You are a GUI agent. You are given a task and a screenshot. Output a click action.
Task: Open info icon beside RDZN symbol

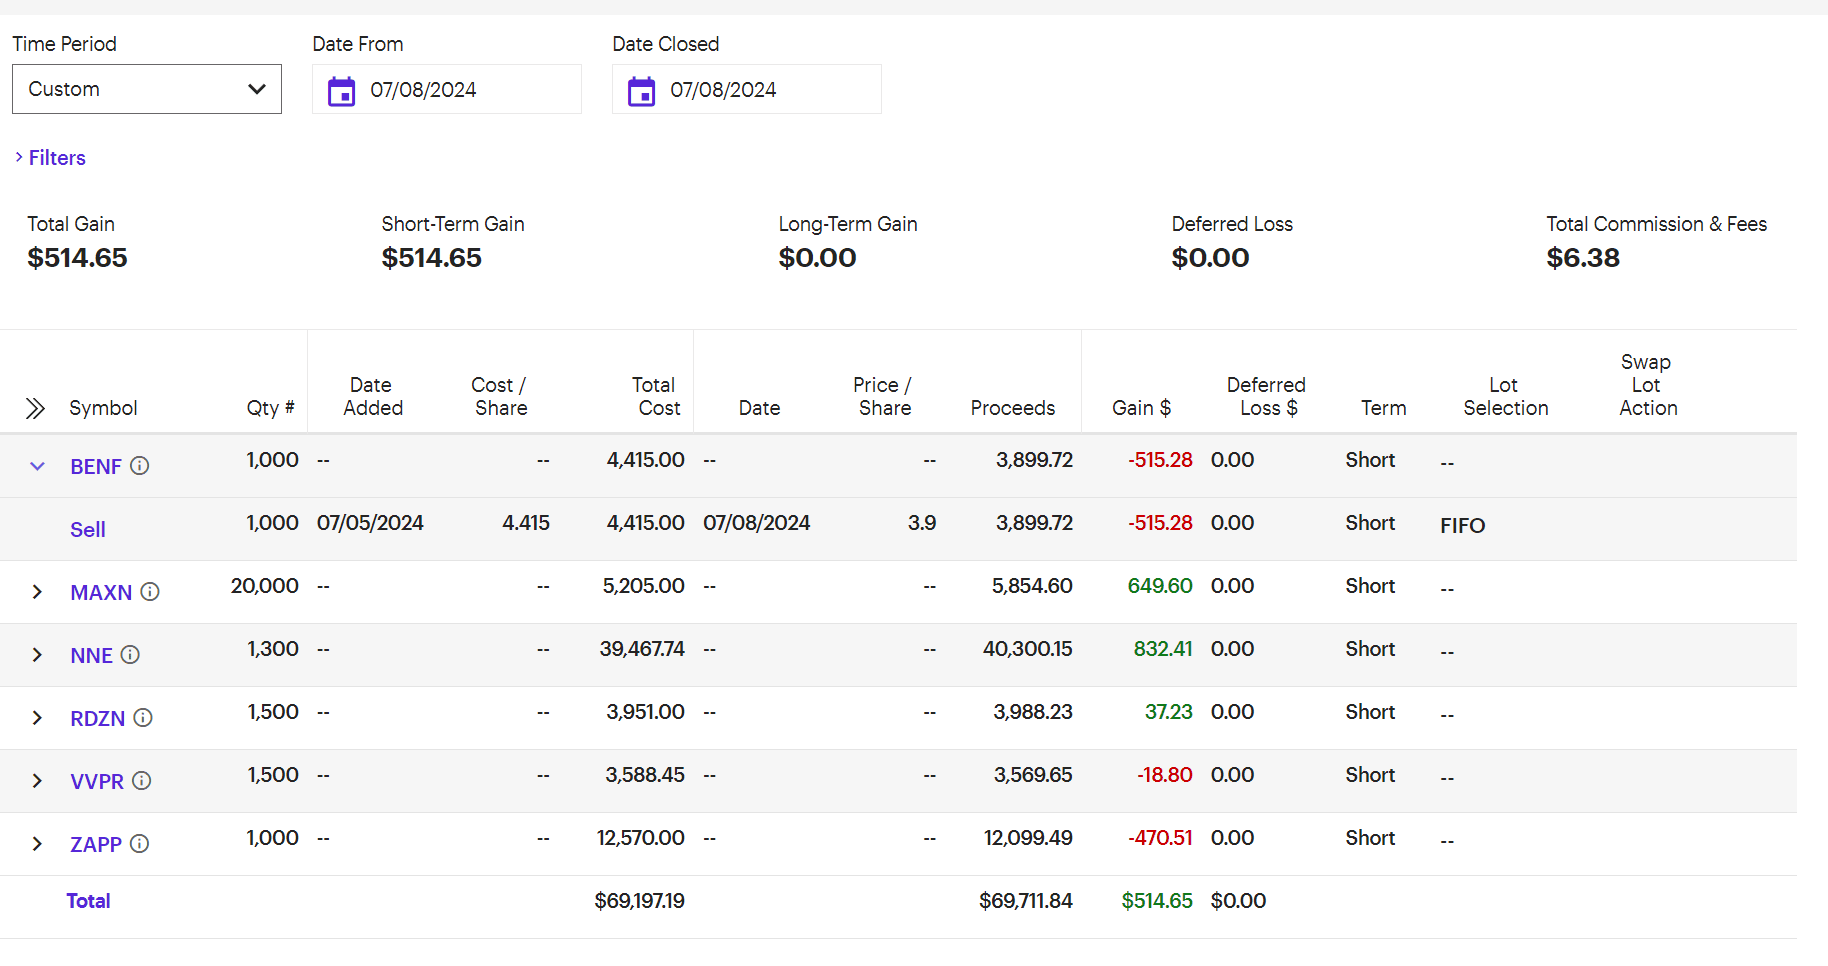point(143,718)
